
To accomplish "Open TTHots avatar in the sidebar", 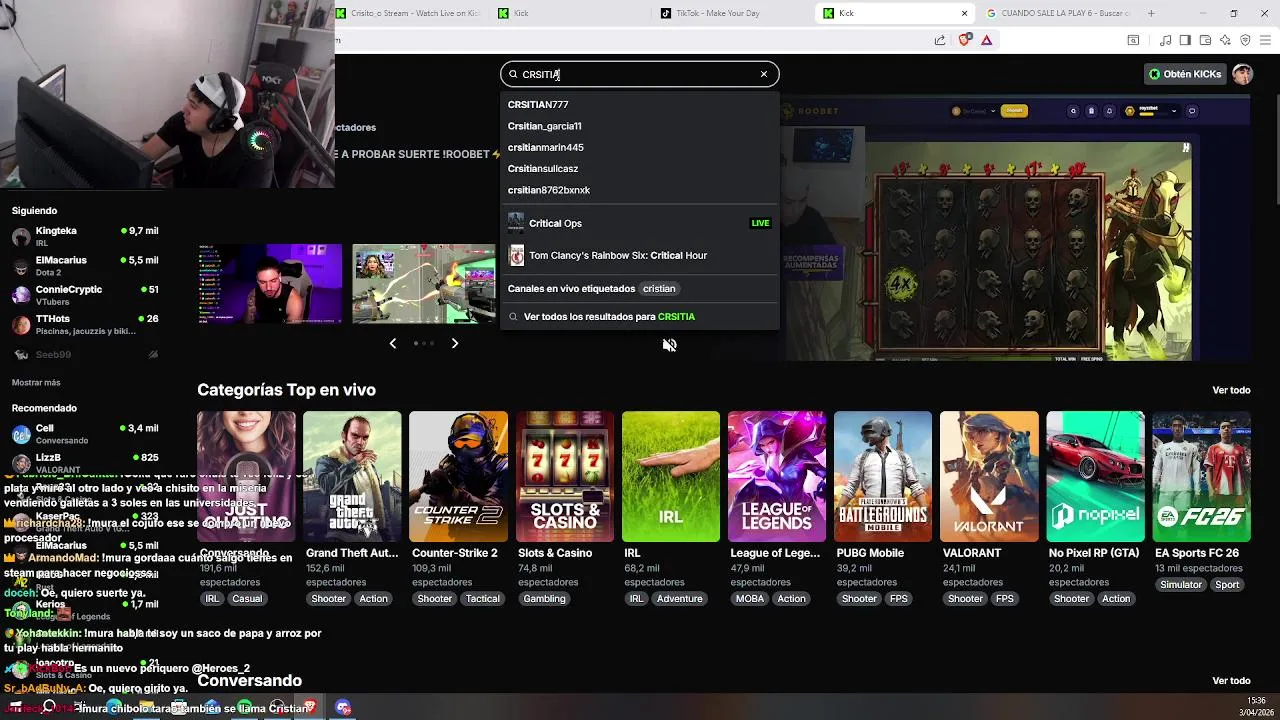I will (21, 324).
